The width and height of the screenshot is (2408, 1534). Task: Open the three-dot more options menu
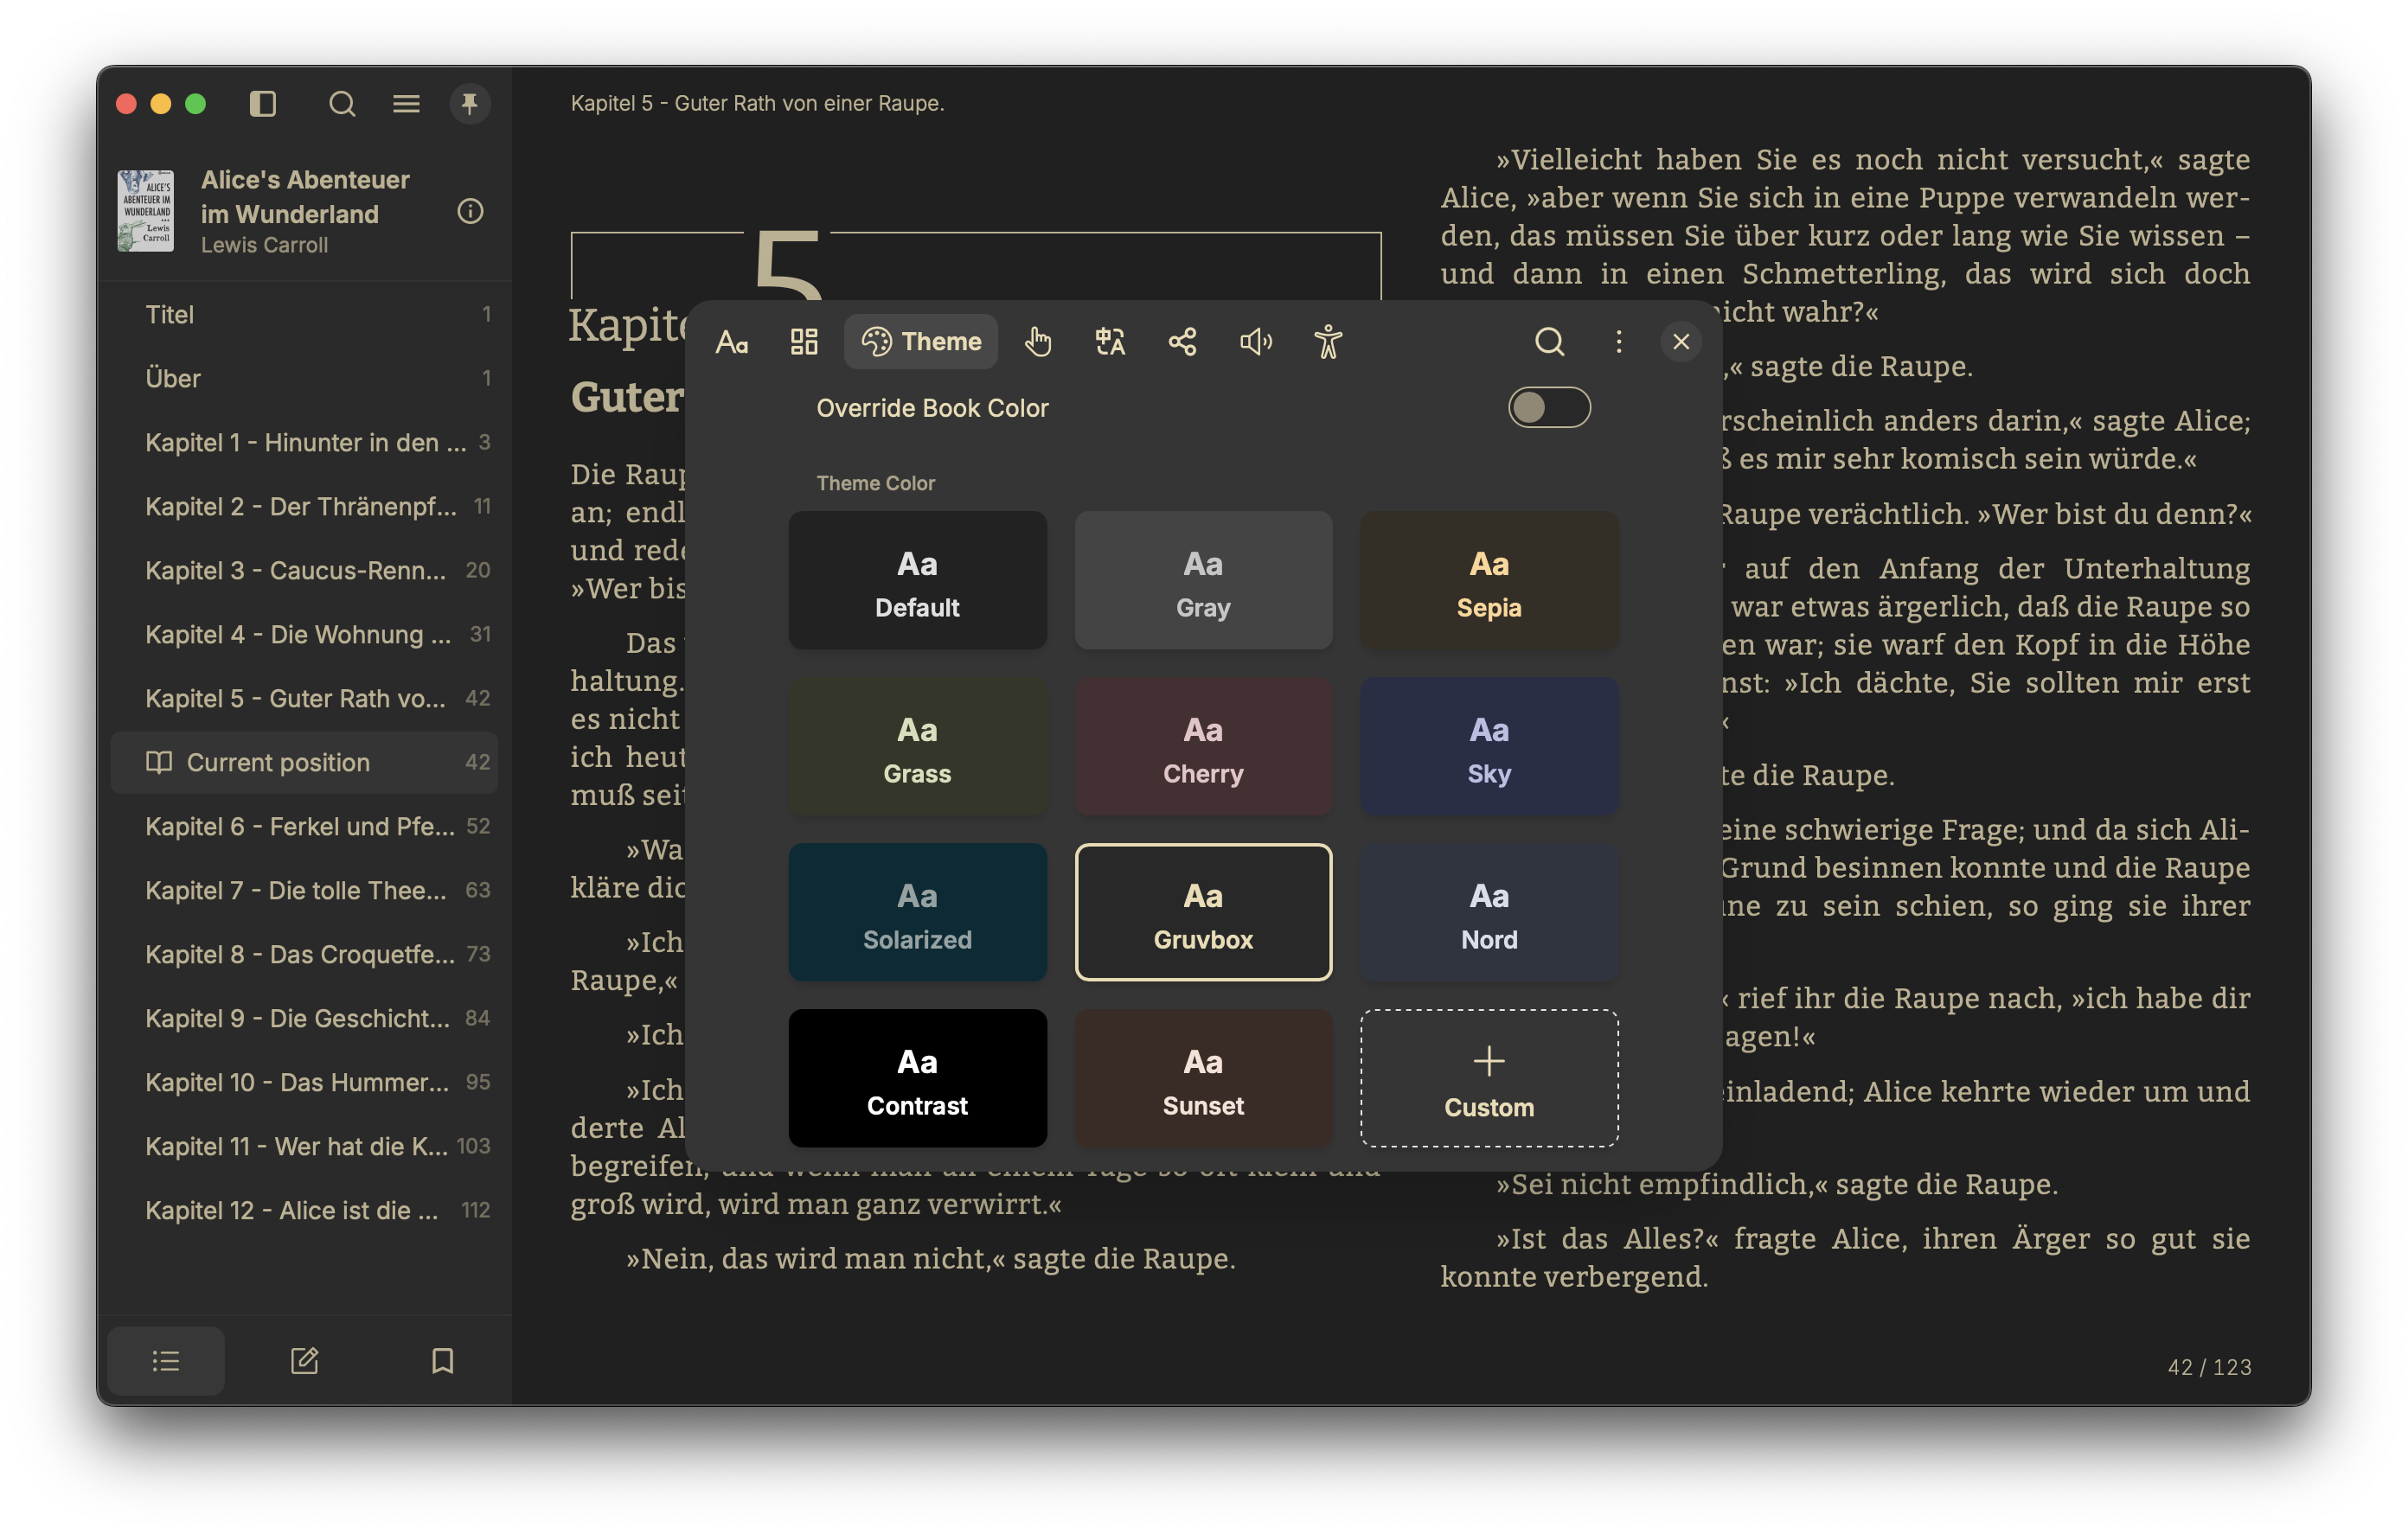point(1619,342)
